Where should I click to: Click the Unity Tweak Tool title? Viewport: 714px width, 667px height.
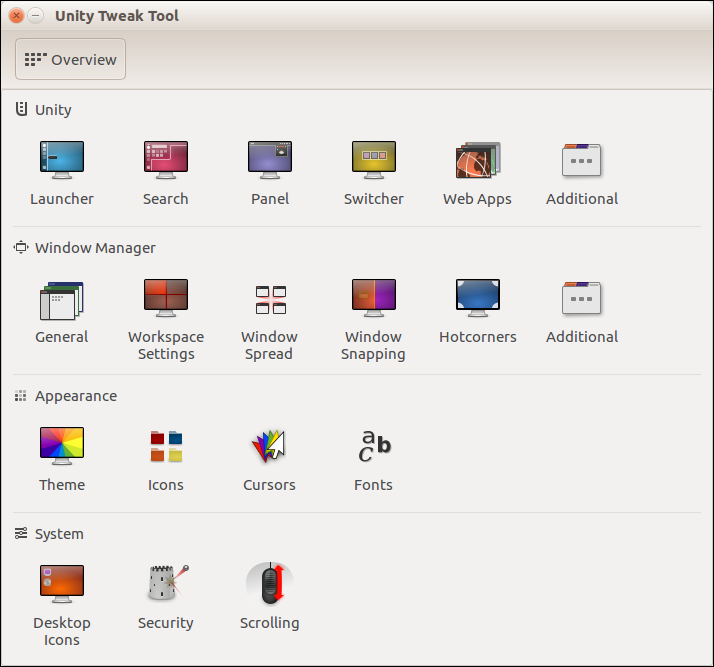coord(117,16)
